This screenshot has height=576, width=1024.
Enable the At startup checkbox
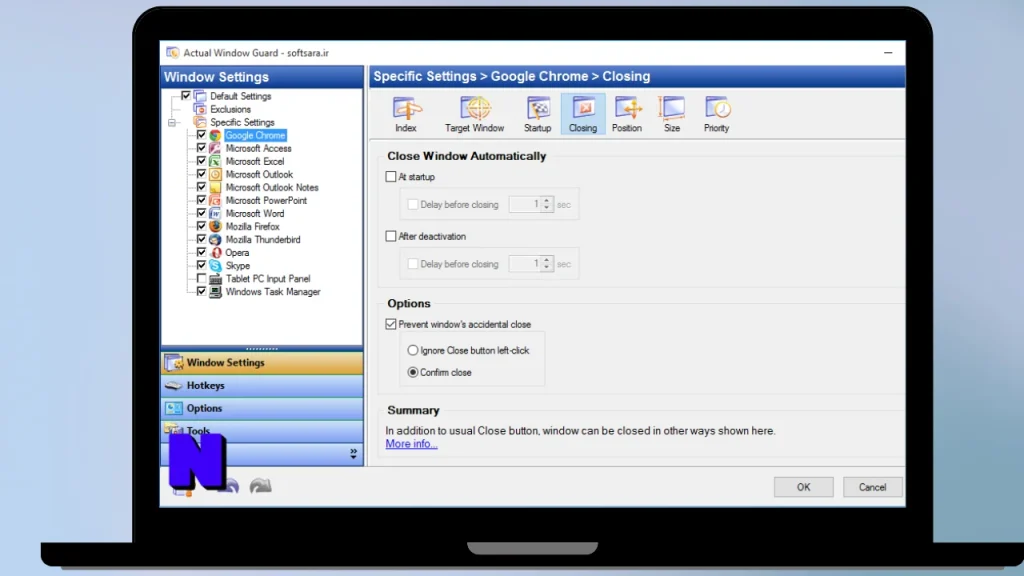(391, 176)
